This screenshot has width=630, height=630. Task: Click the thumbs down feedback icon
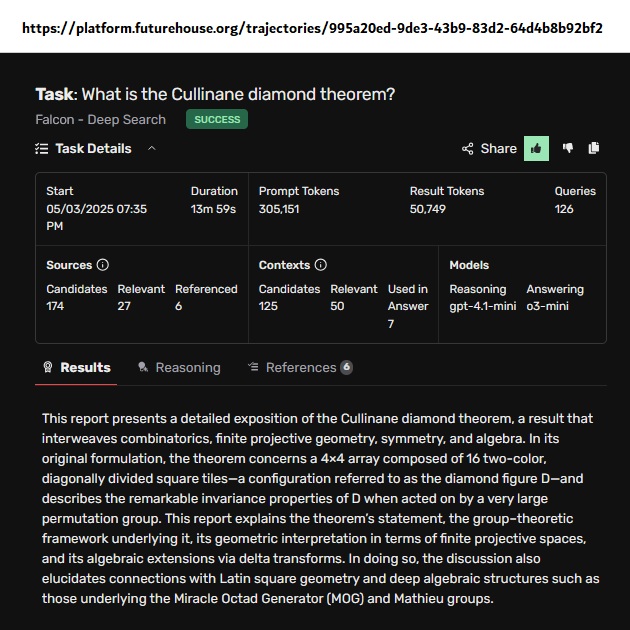568,148
